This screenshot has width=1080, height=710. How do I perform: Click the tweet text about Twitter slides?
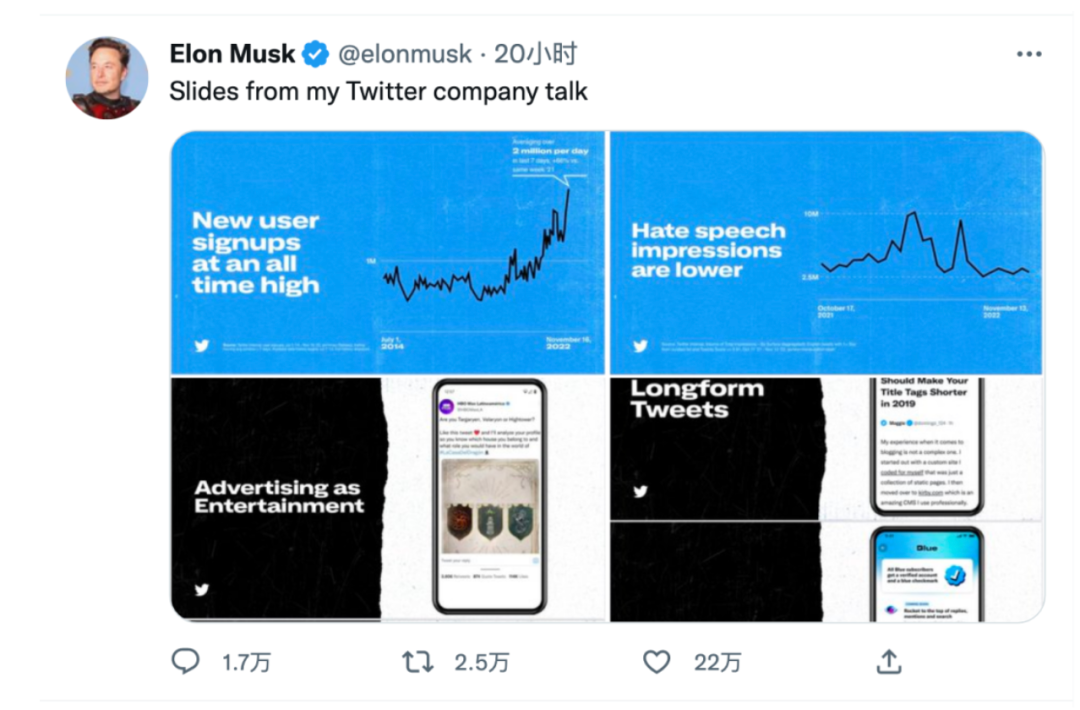(378, 92)
